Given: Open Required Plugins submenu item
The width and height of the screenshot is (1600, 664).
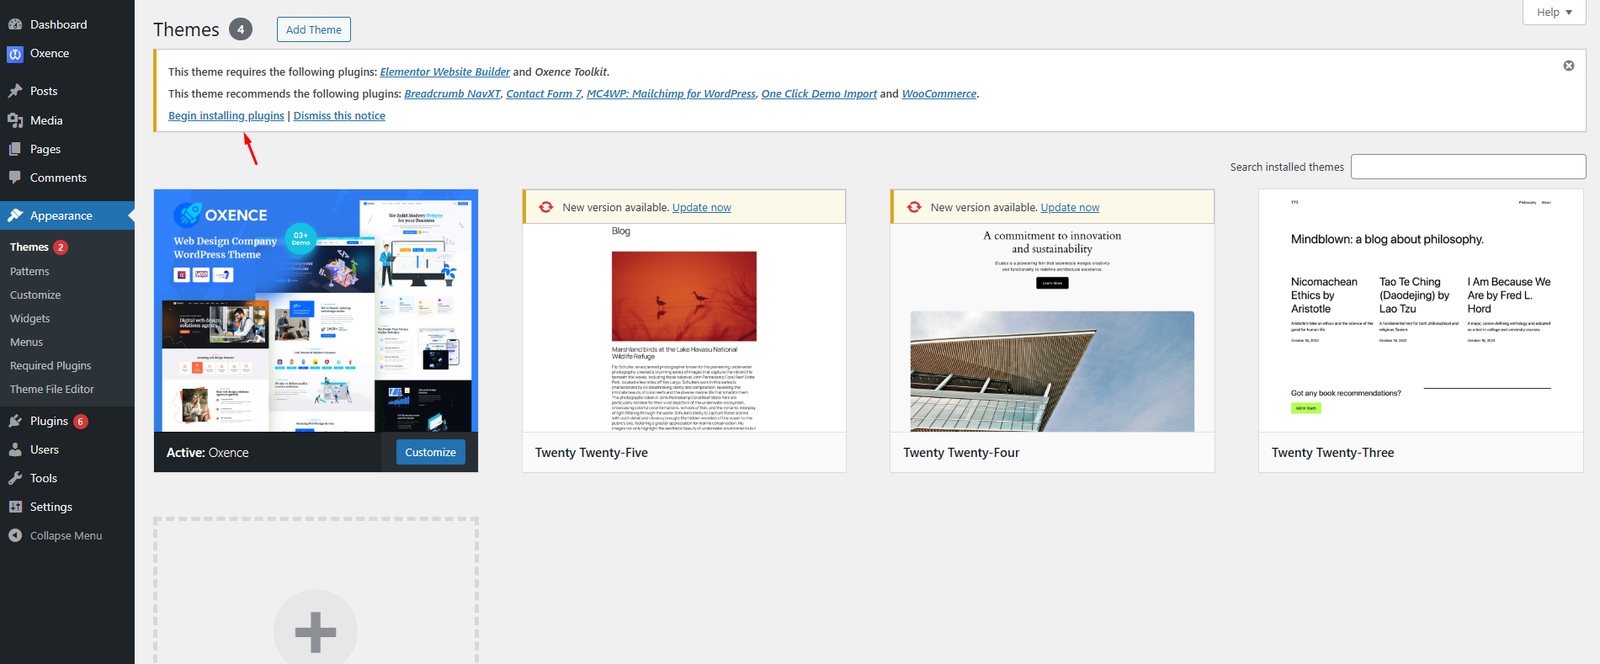Looking at the screenshot, I should click(50, 366).
